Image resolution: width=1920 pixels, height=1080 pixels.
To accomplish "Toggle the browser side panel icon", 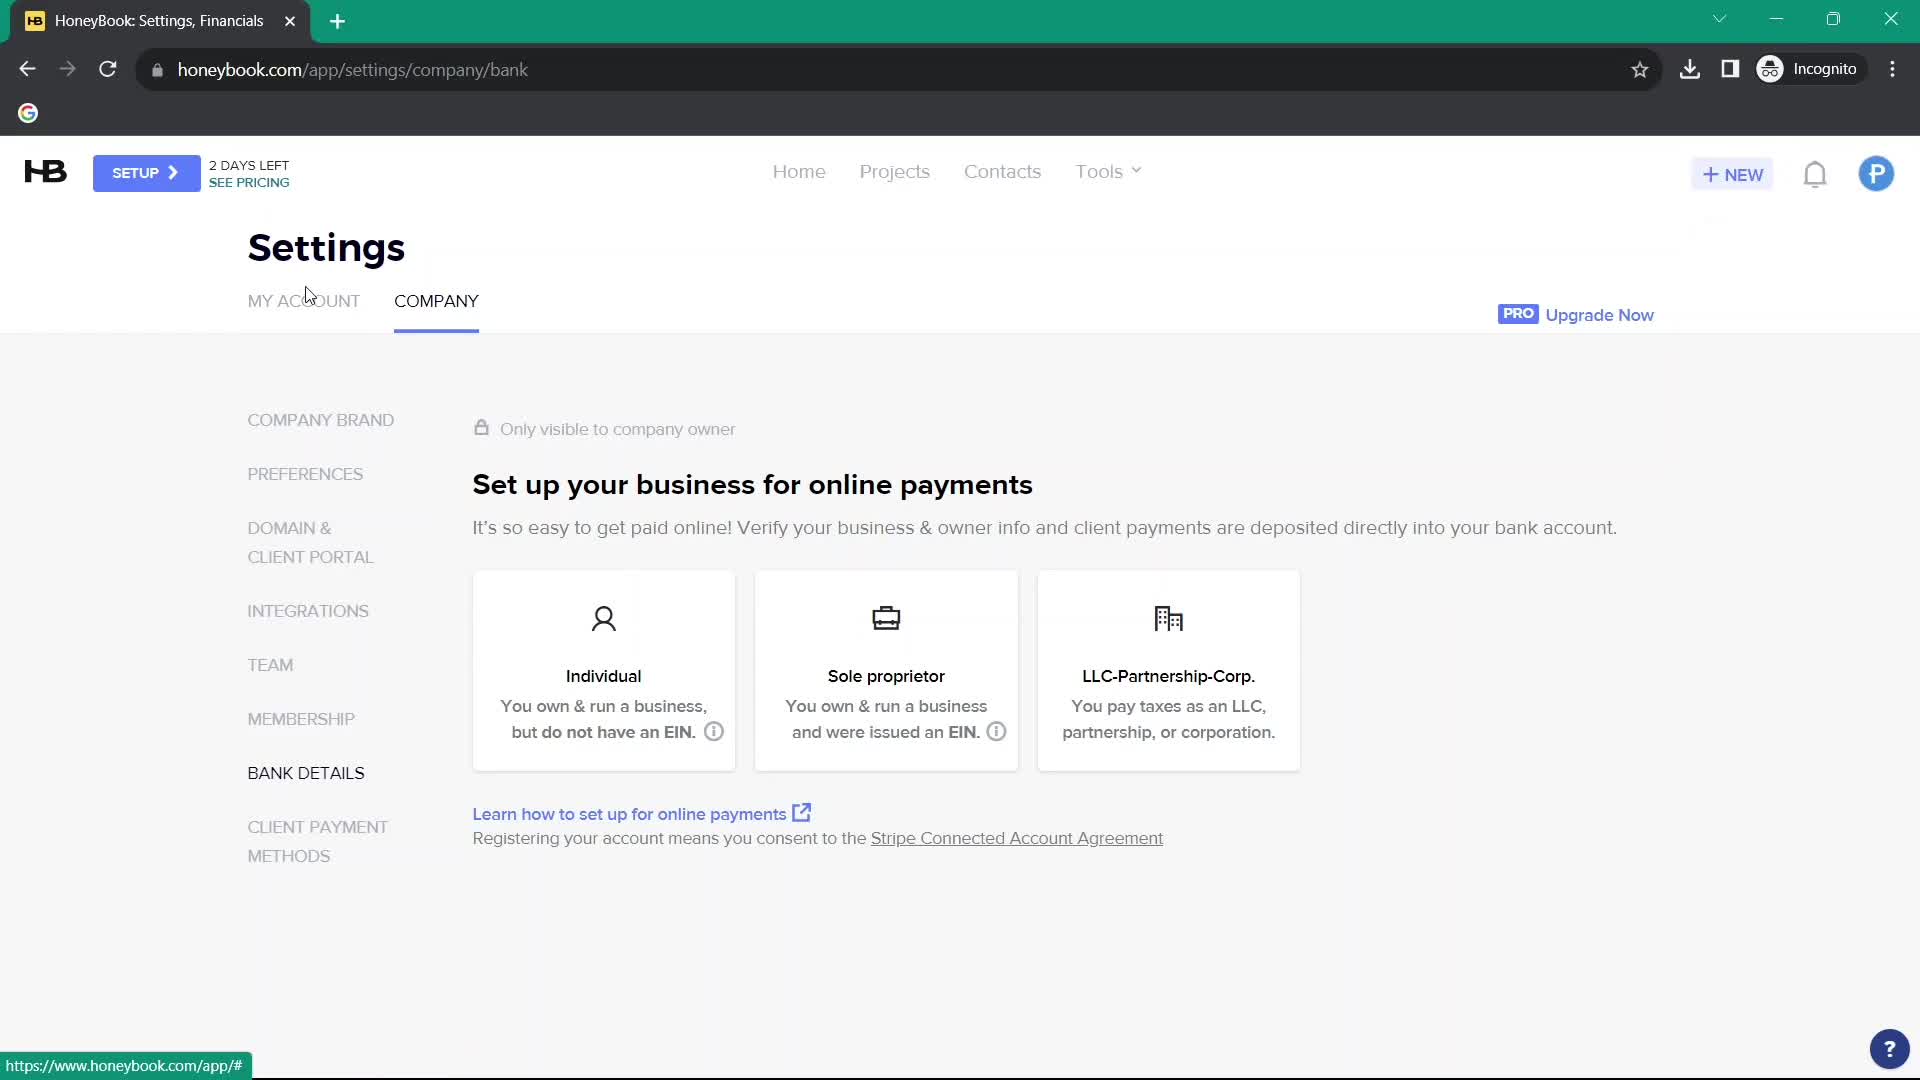I will [x=1730, y=70].
